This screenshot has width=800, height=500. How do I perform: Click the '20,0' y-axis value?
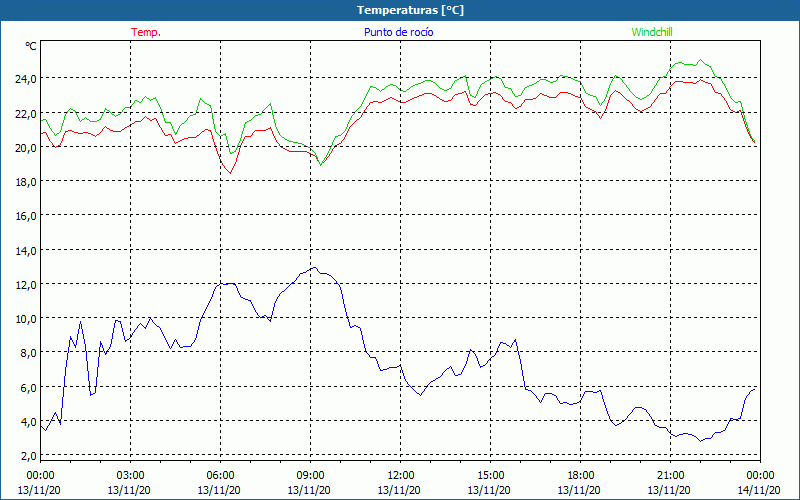(26, 147)
